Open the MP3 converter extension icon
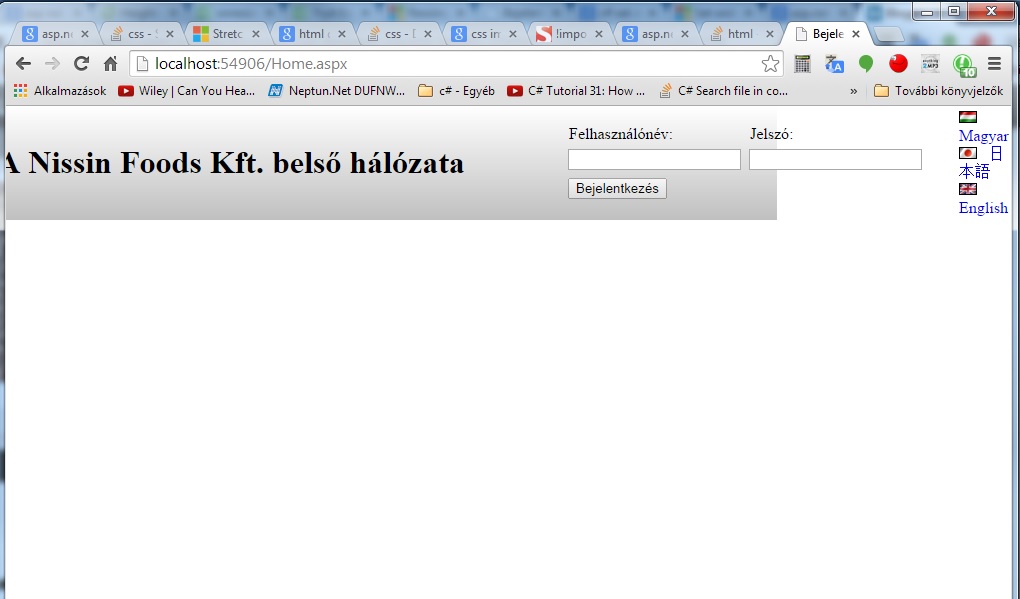This screenshot has width=1020, height=599. pos(930,63)
